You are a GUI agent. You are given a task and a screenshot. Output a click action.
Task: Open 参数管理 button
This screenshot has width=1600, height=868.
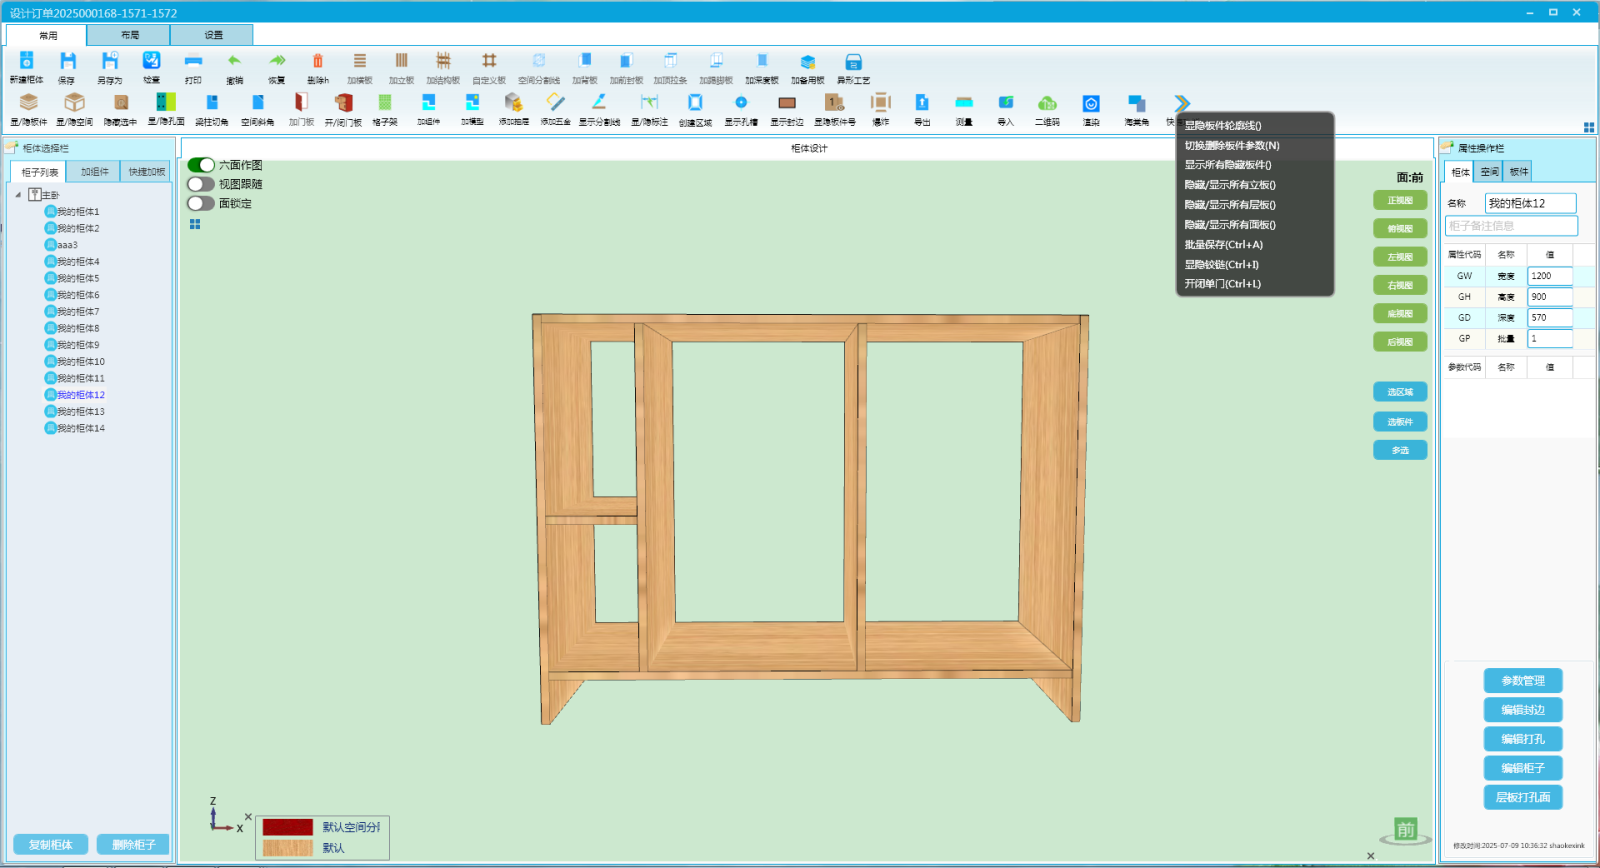[1523, 680]
